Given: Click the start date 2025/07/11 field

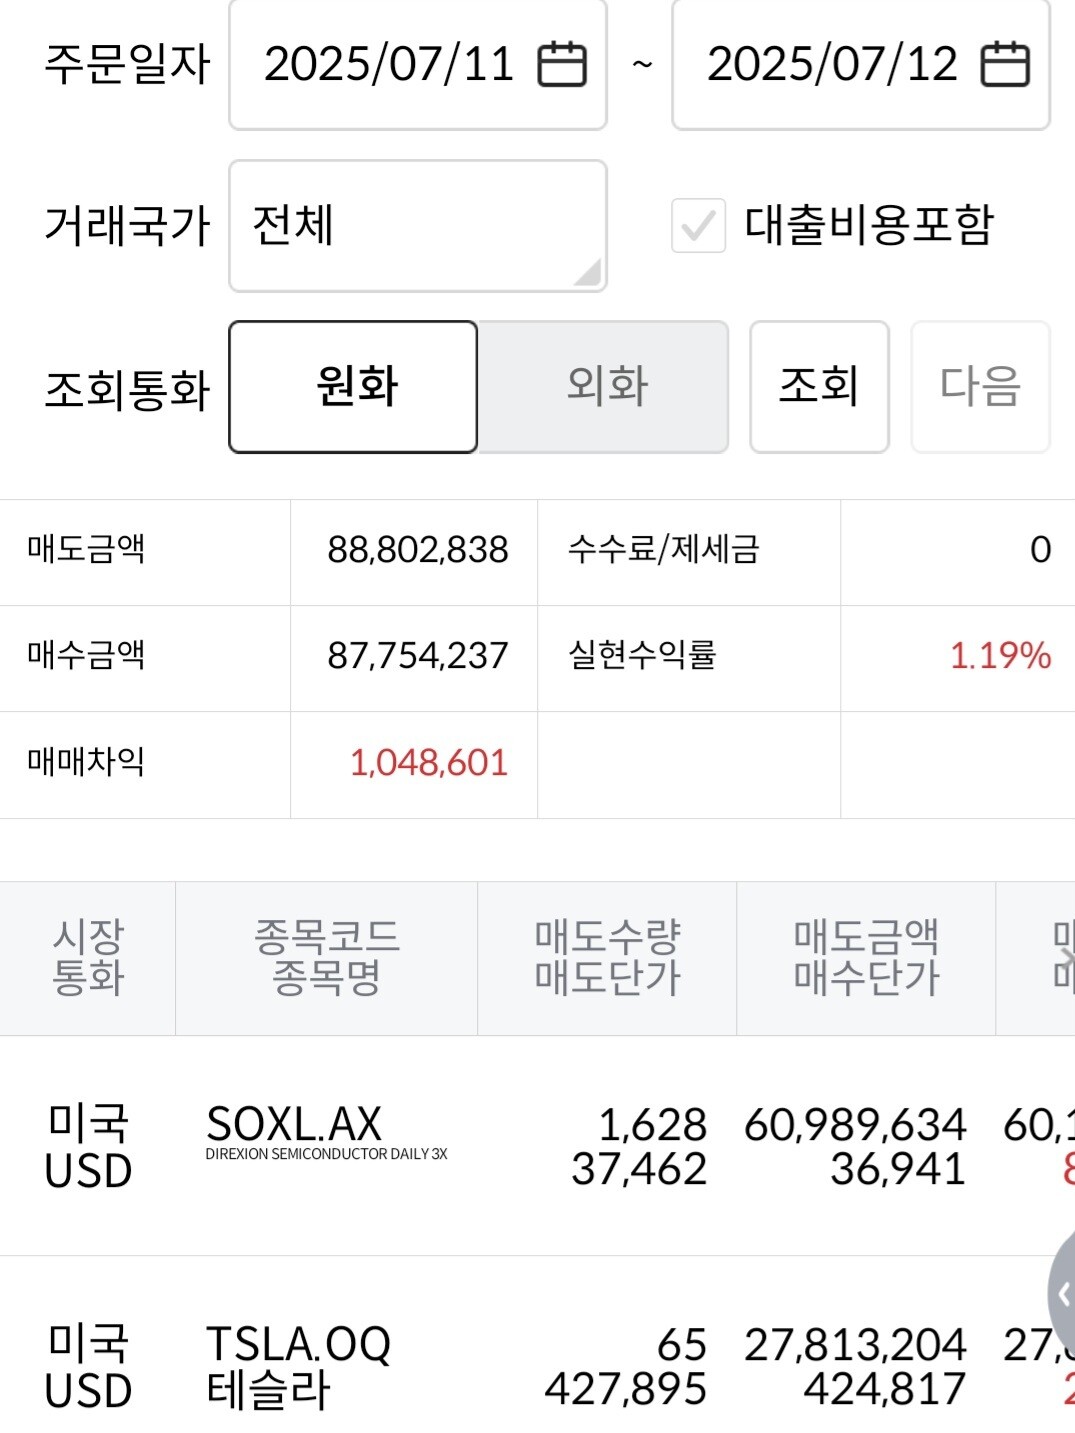Looking at the screenshot, I should (x=390, y=65).
